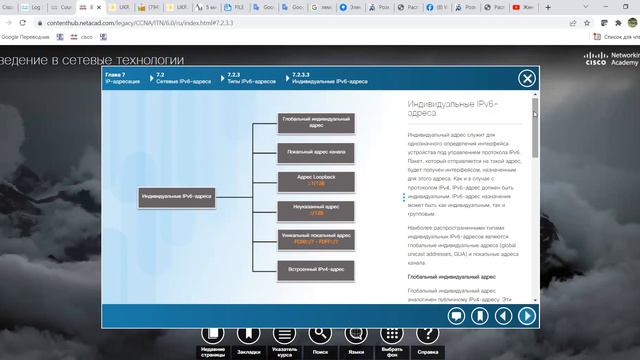Open the Недавние страницы recent pages icon
This screenshot has height=360, width=640.
(x=213, y=334)
